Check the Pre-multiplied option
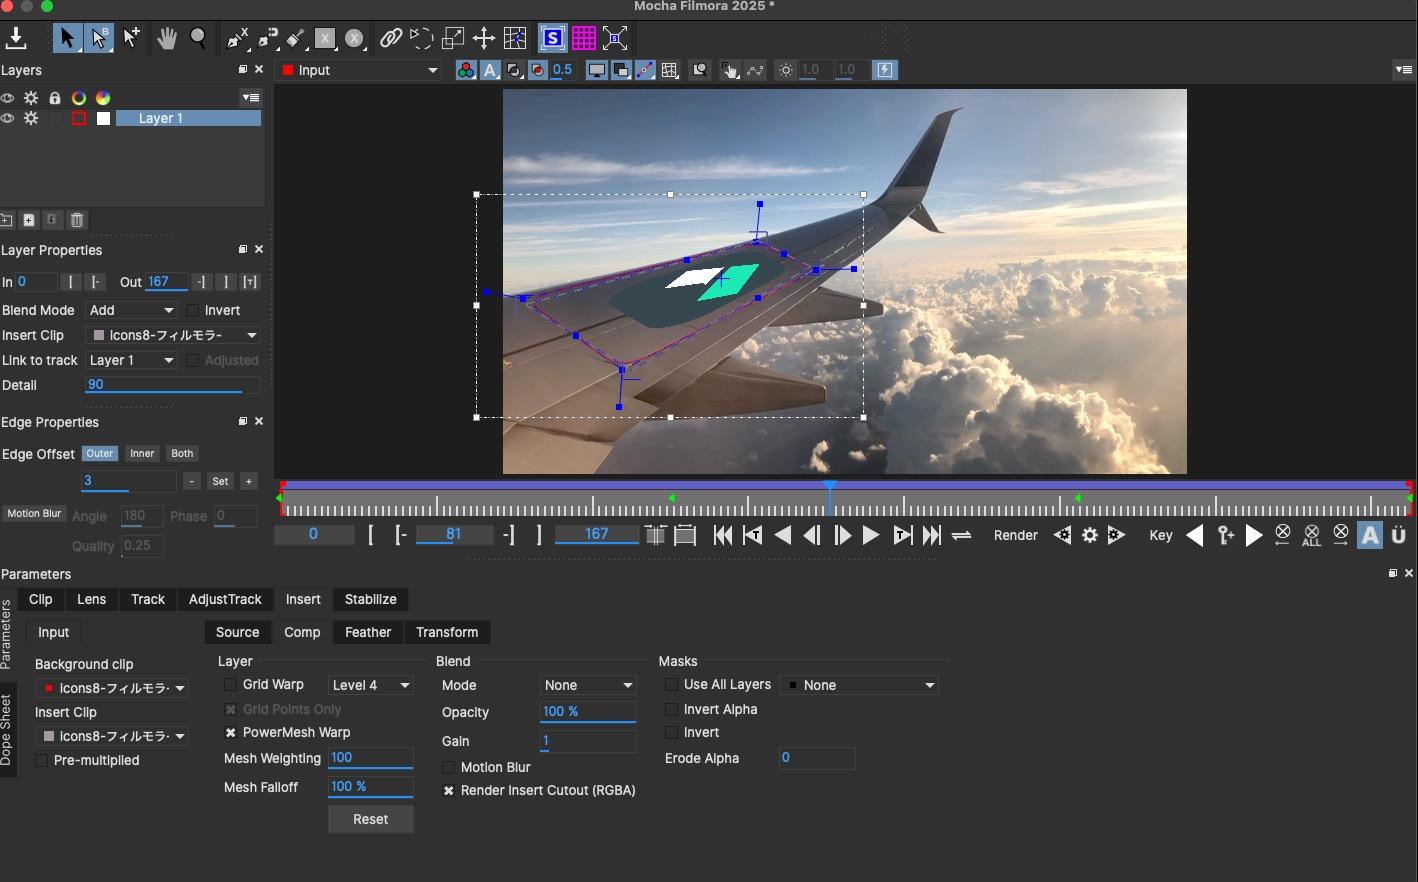 click(x=41, y=761)
